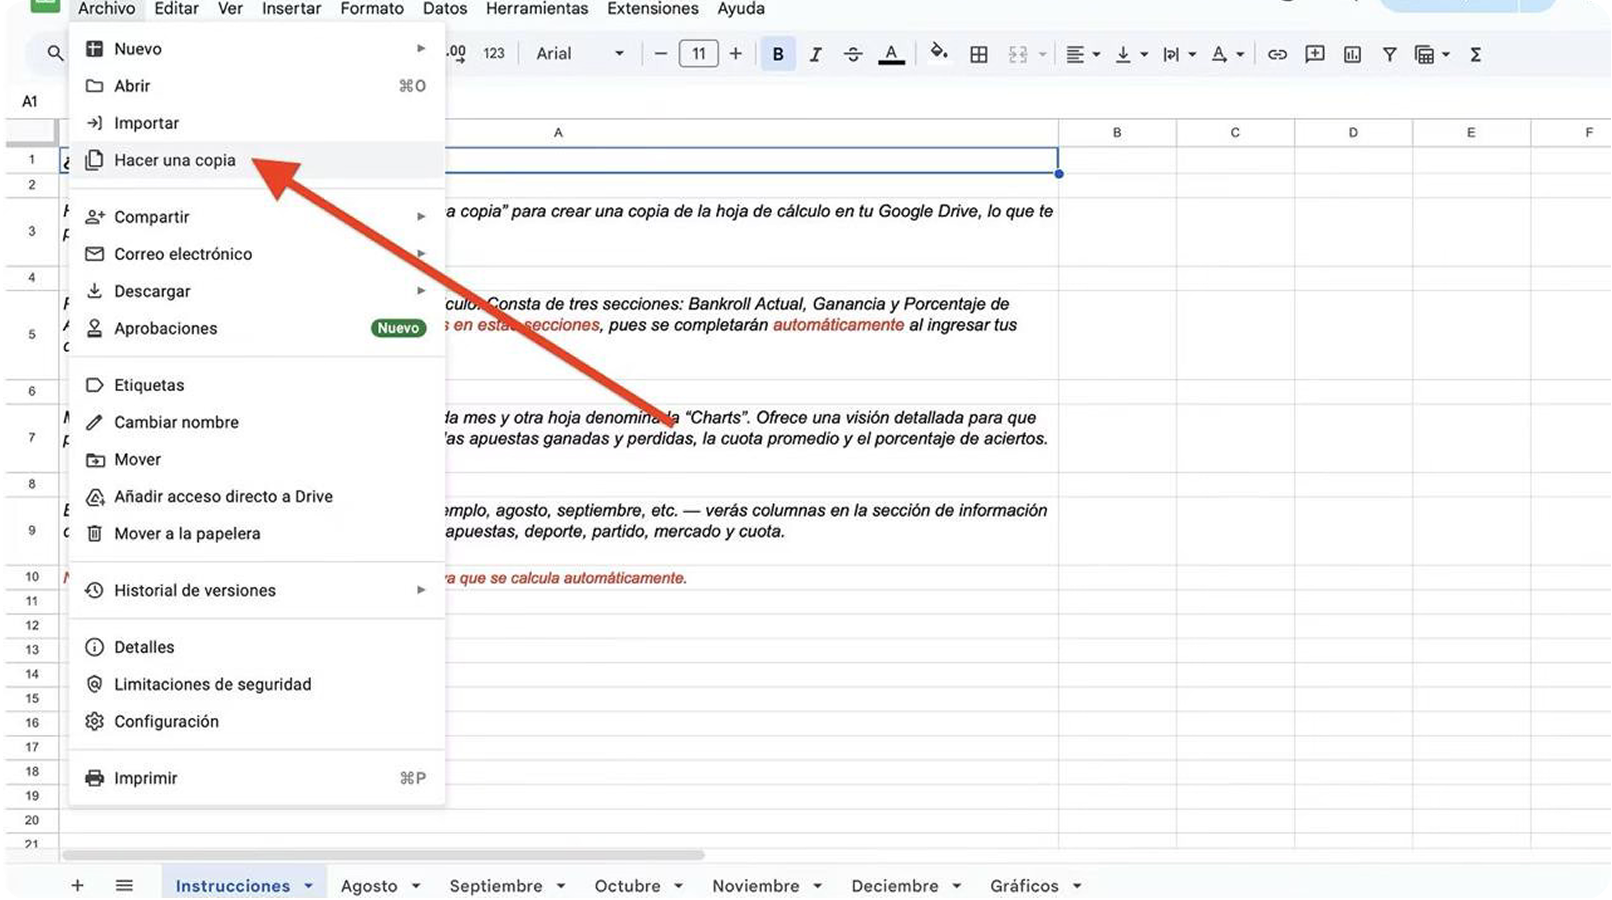Open the all sheets list icon
This screenshot has width=1612, height=900.
pyautogui.click(x=124, y=885)
